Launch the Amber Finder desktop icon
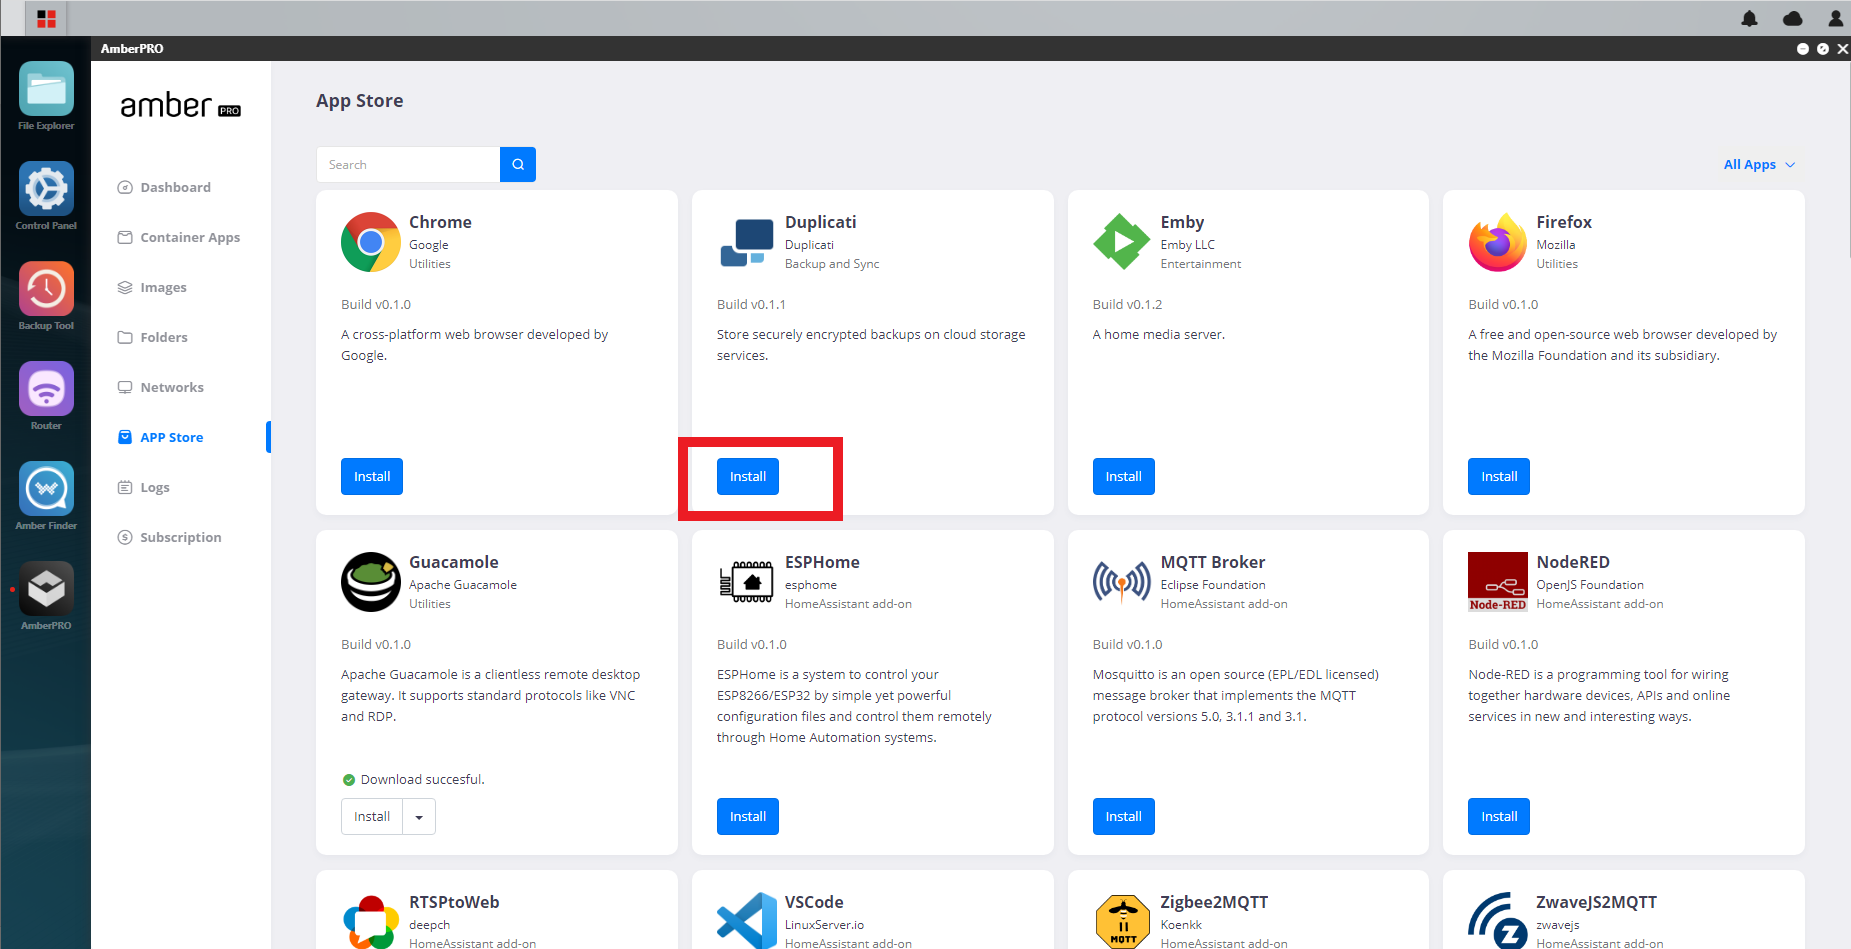 pyautogui.click(x=46, y=489)
